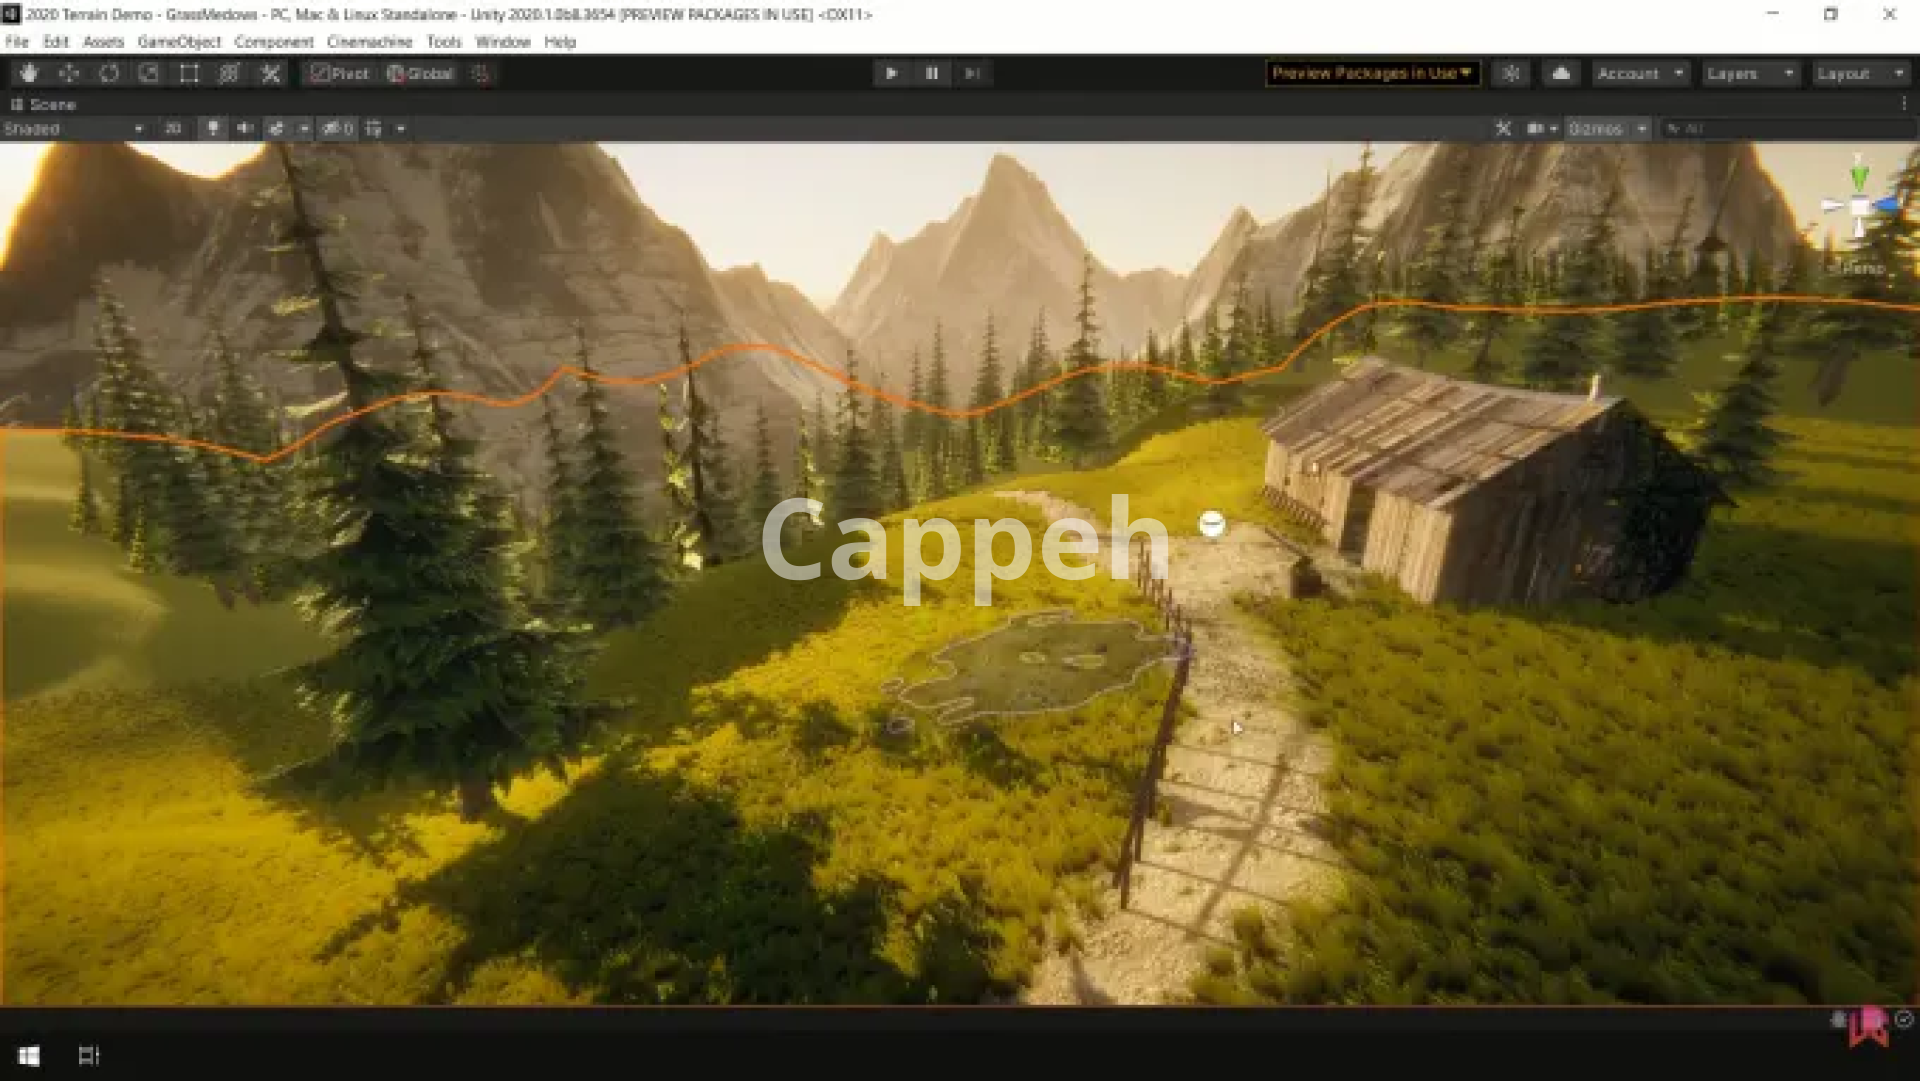Expand the Layers dropdown

[1750, 74]
